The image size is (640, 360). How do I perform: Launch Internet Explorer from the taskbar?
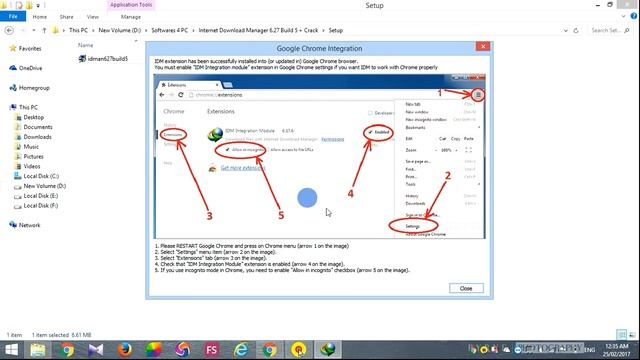(241, 350)
